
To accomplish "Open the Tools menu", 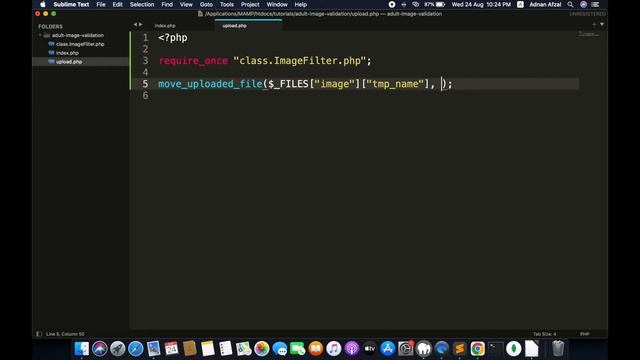I will point(227,4).
